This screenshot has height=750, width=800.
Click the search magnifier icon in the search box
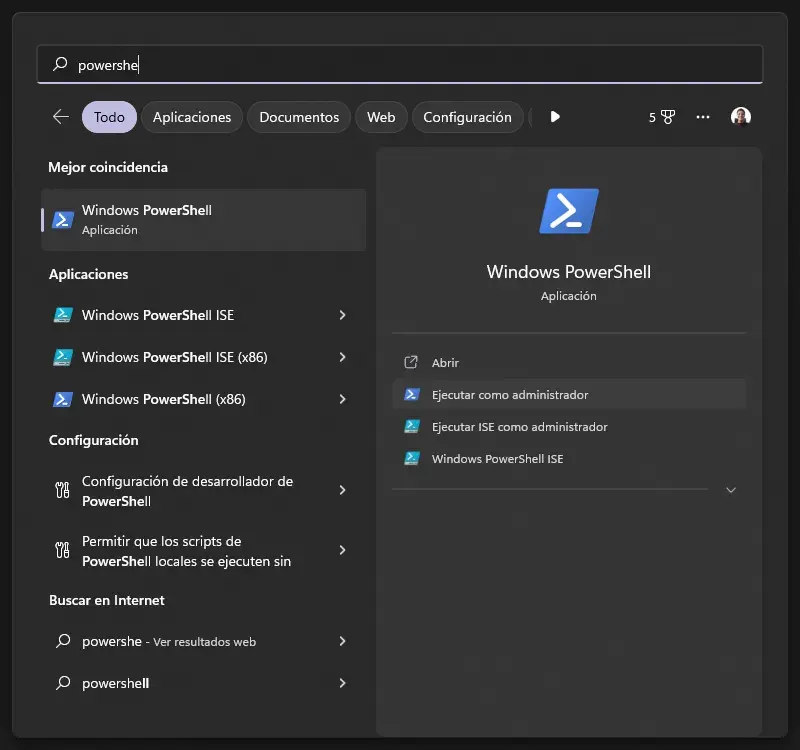coord(60,64)
